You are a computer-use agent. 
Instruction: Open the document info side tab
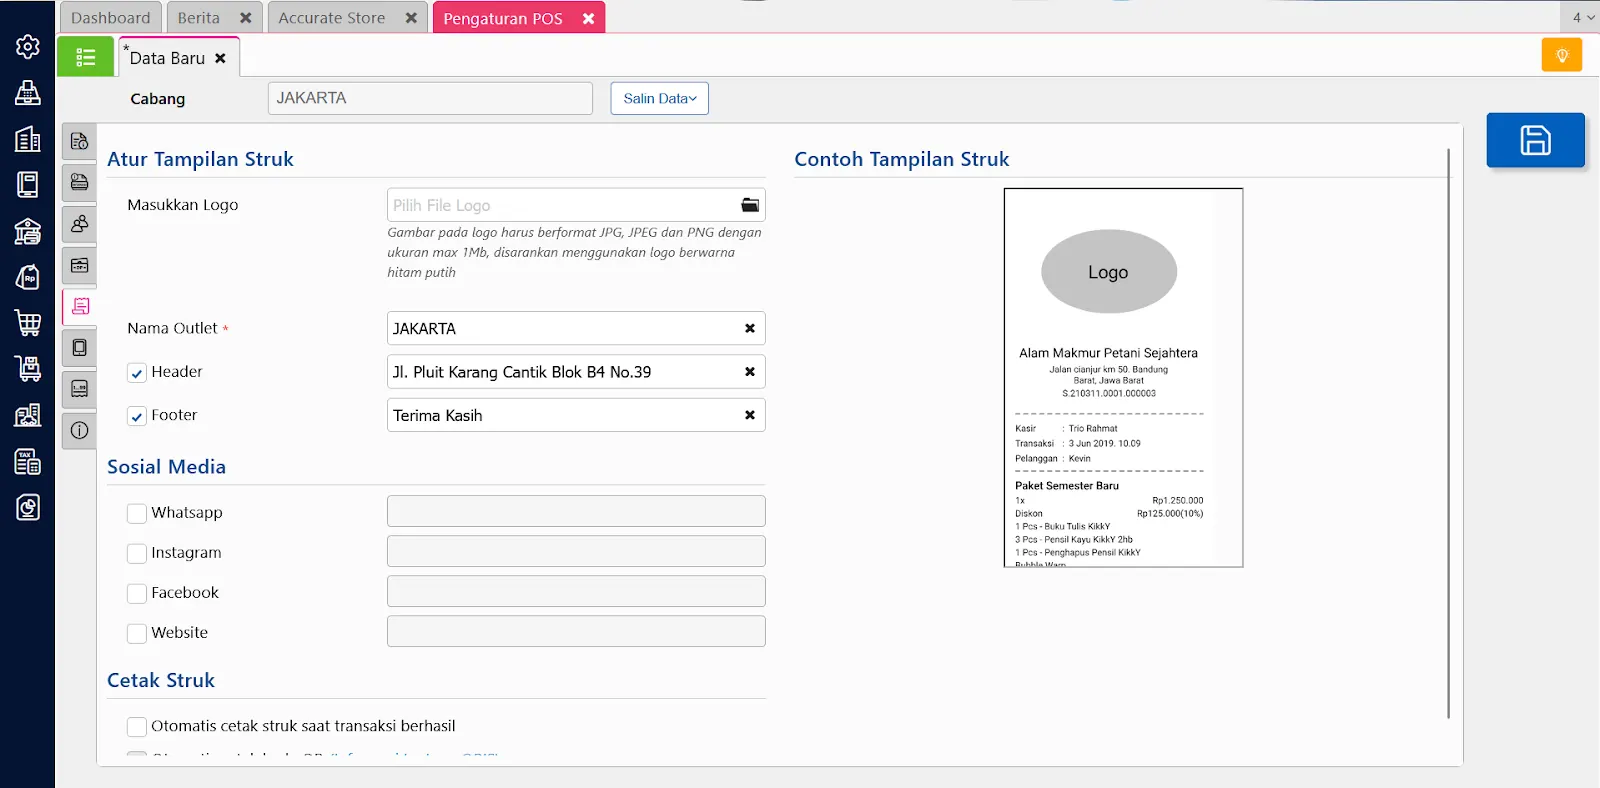click(x=80, y=142)
